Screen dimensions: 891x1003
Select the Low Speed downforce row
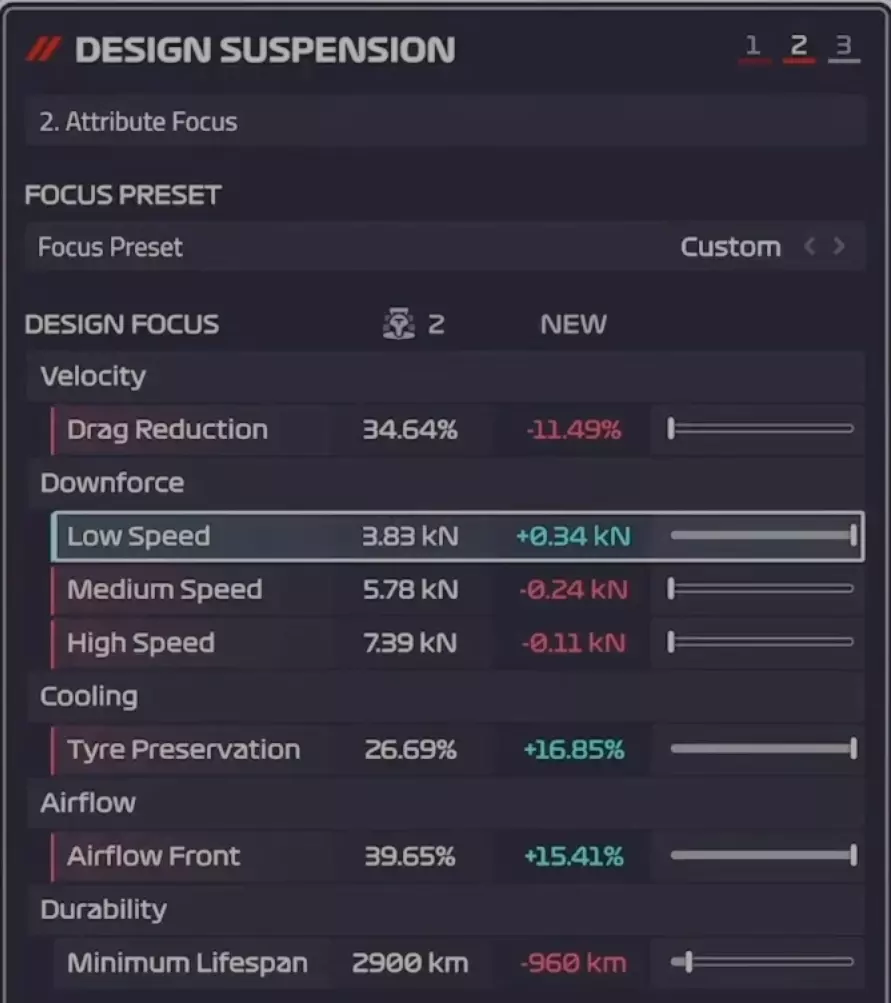point(139,536)
